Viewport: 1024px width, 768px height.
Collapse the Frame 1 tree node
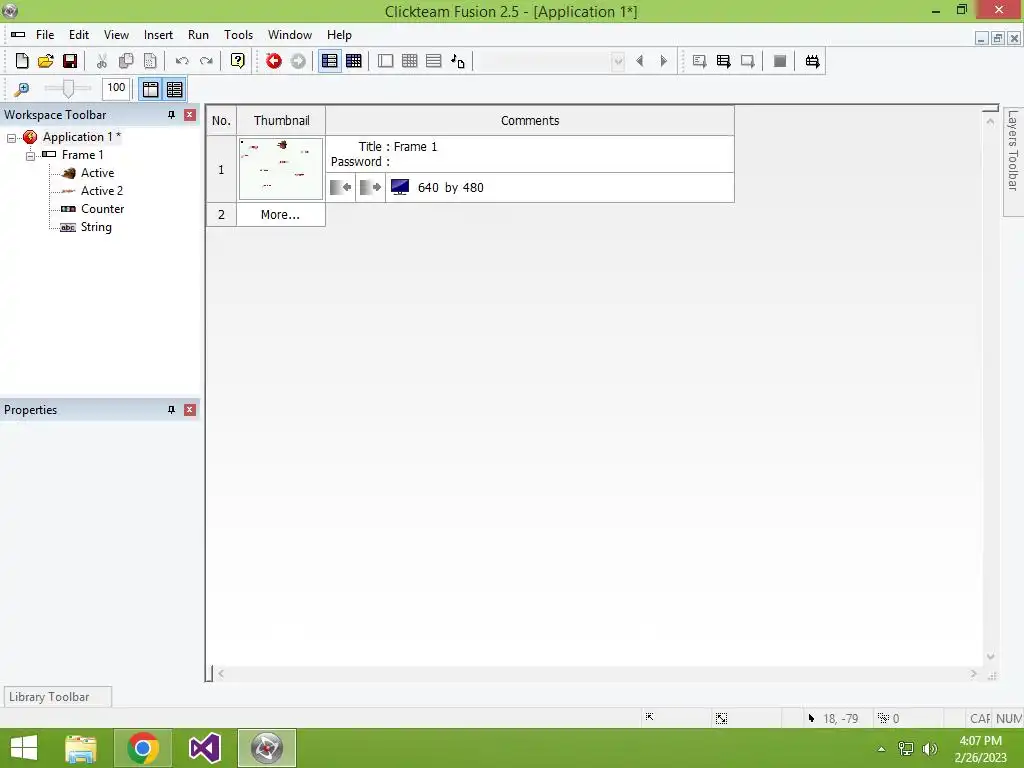[30, 156]
